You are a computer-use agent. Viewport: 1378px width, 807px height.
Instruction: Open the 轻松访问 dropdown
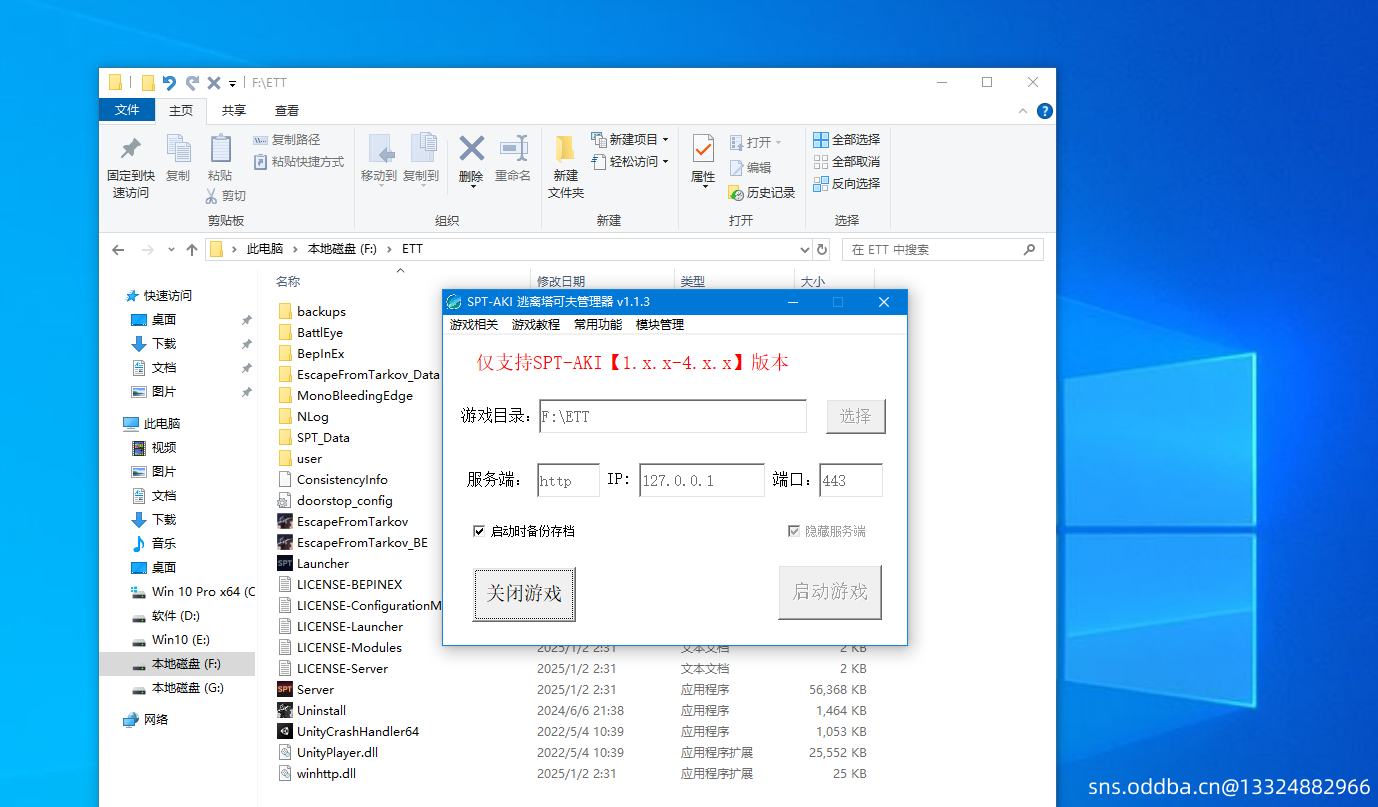tap(630, 162)
